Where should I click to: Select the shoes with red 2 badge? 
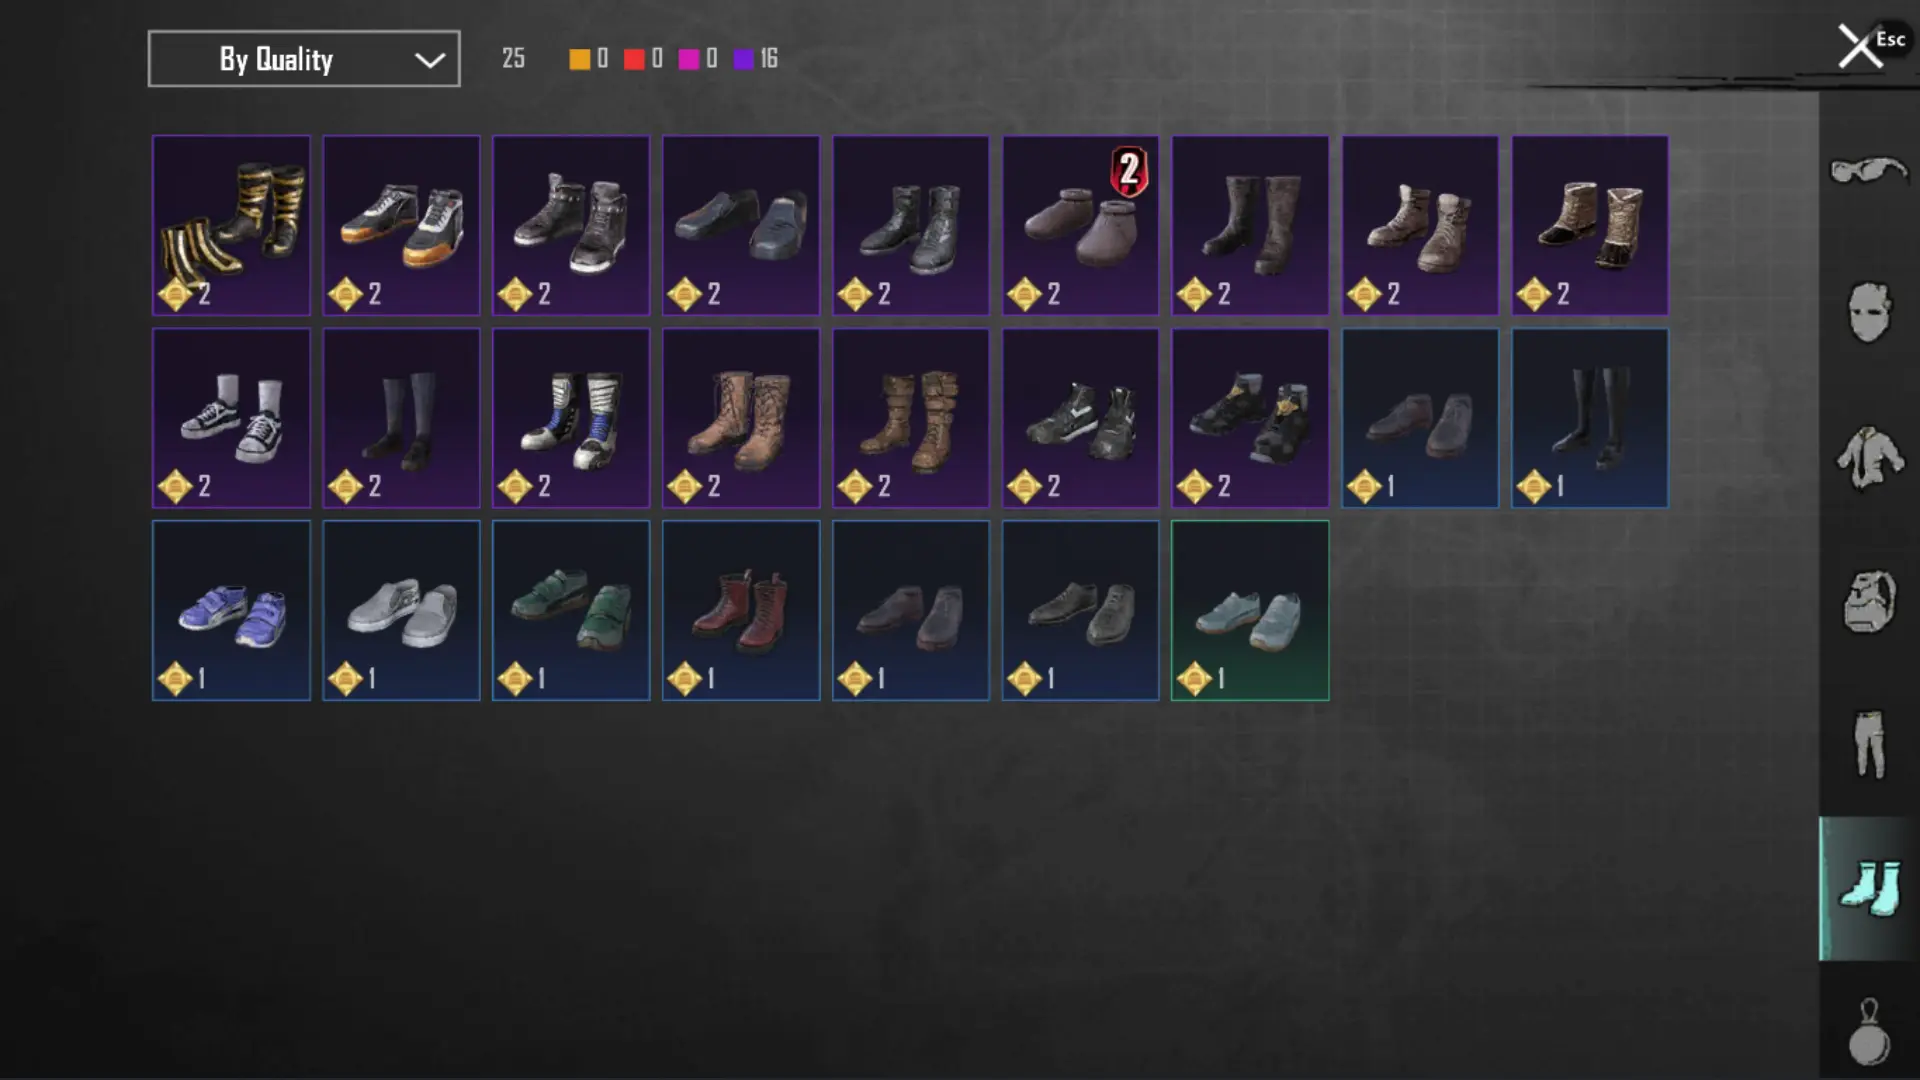(1080, 226)
